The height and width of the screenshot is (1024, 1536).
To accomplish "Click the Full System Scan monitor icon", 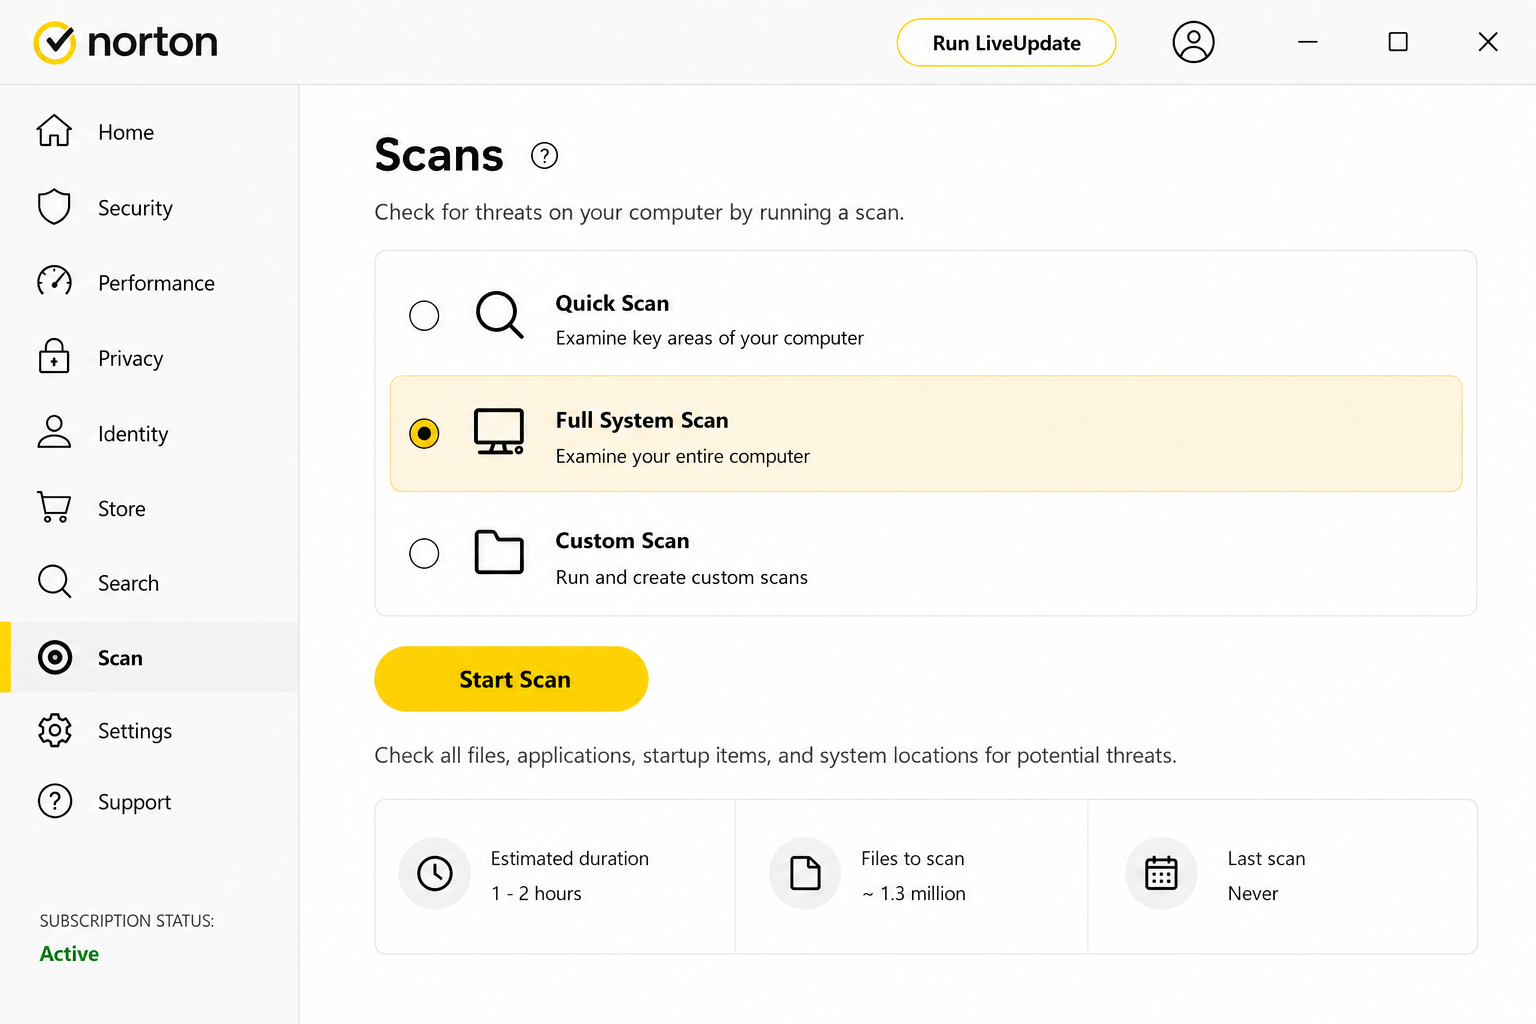I will tap(499, 432).
